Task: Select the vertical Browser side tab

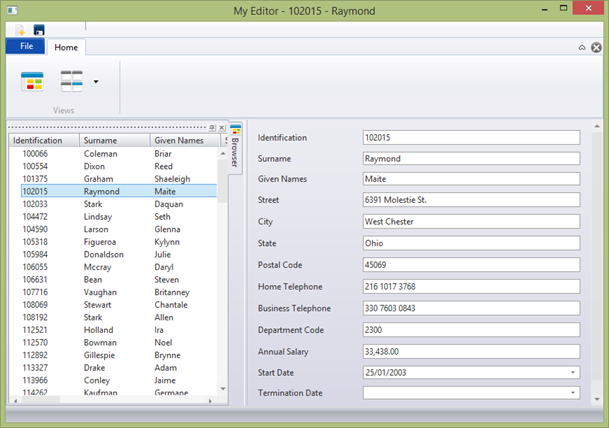Action: (x=235, y=150)
